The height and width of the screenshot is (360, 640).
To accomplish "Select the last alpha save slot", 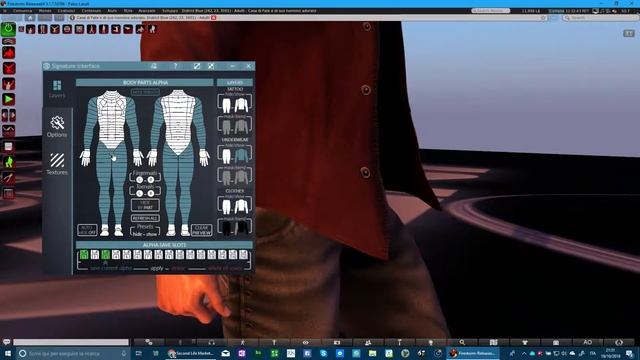I will coord(243,255).
